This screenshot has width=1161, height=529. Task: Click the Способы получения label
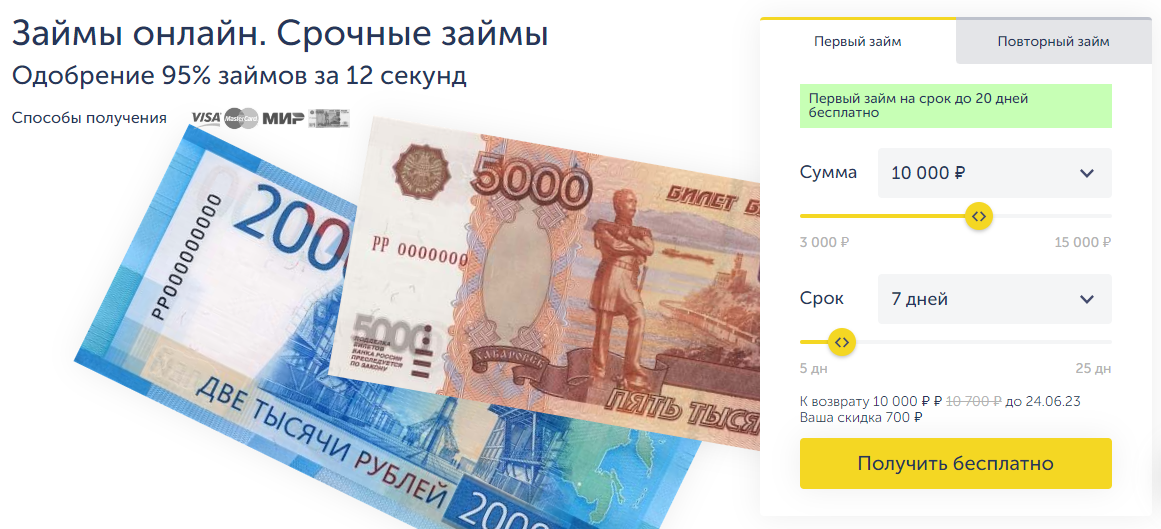pyautogui.click(x=90, y=119)
